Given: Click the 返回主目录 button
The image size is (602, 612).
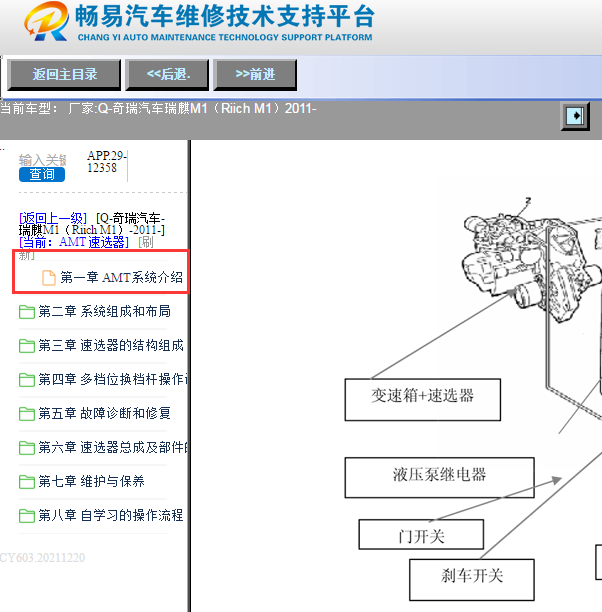Looking at the screenshot, I should click(64, 75).
